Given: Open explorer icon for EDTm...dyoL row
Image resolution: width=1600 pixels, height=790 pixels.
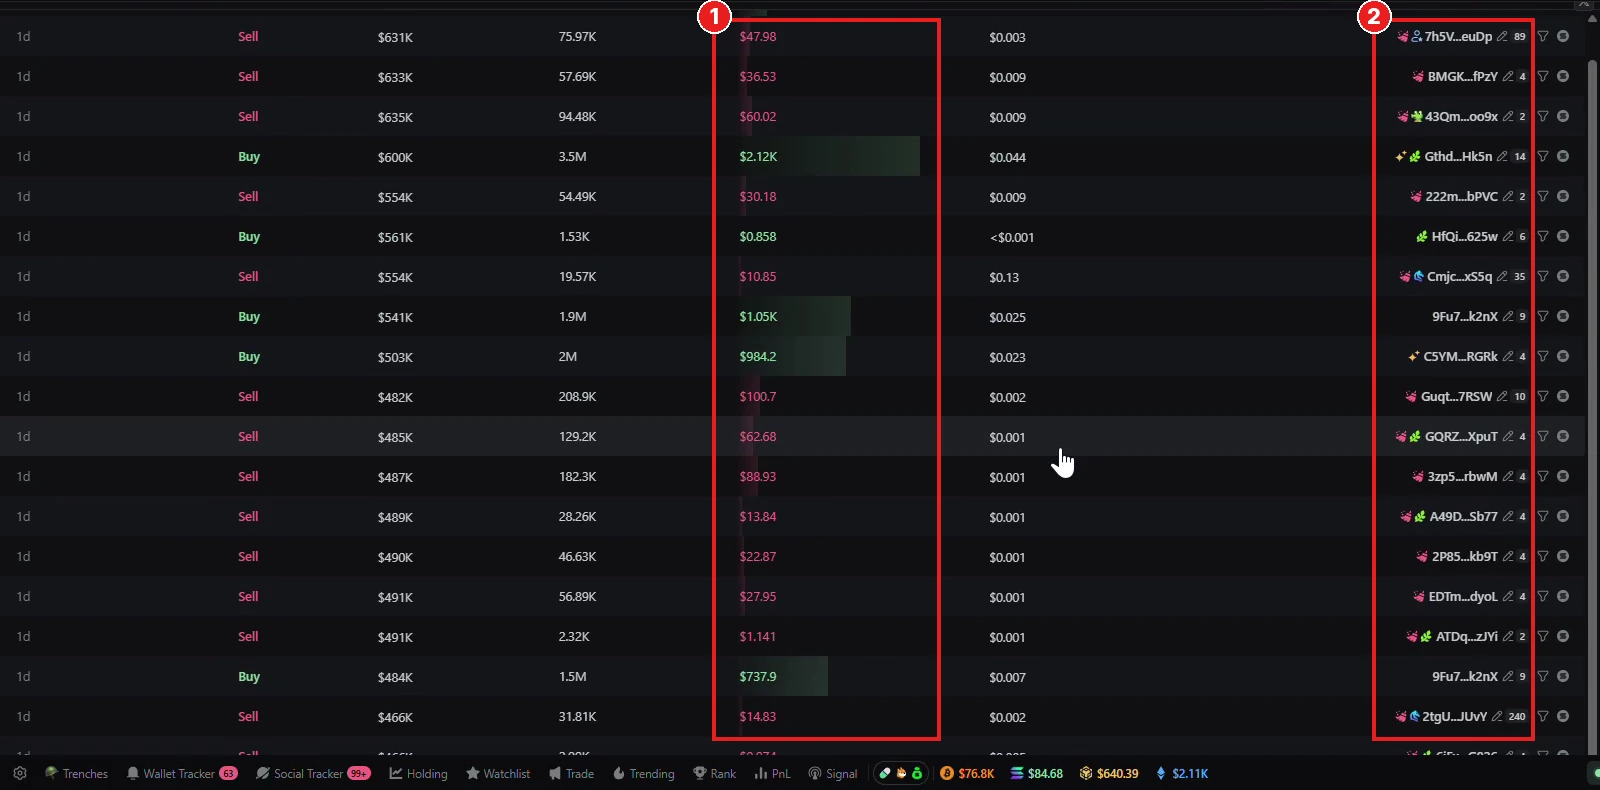Looking at the screenshot, I should click(1563, 596).
